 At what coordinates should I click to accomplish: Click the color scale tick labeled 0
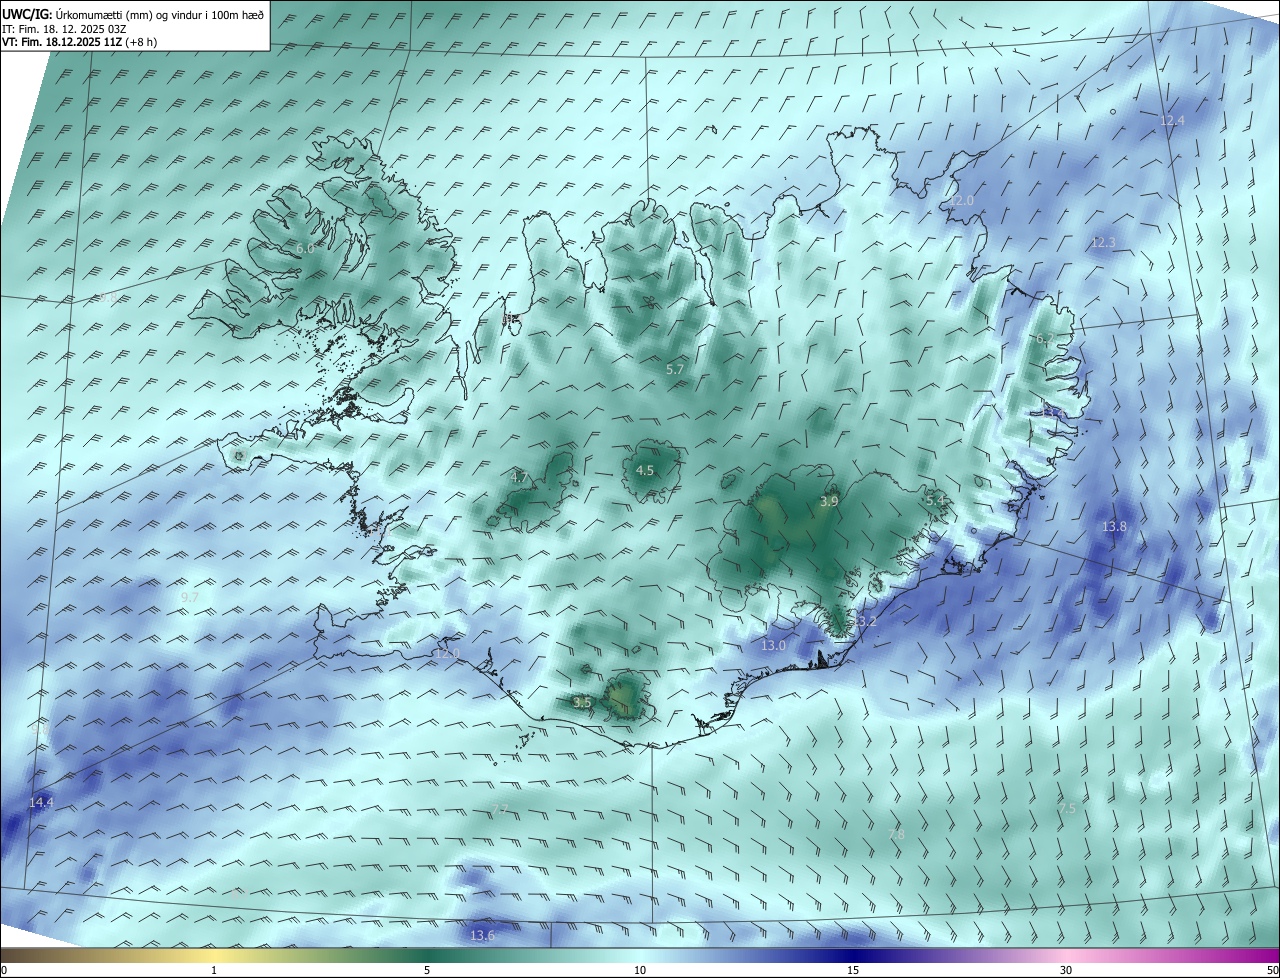[3, 970]
